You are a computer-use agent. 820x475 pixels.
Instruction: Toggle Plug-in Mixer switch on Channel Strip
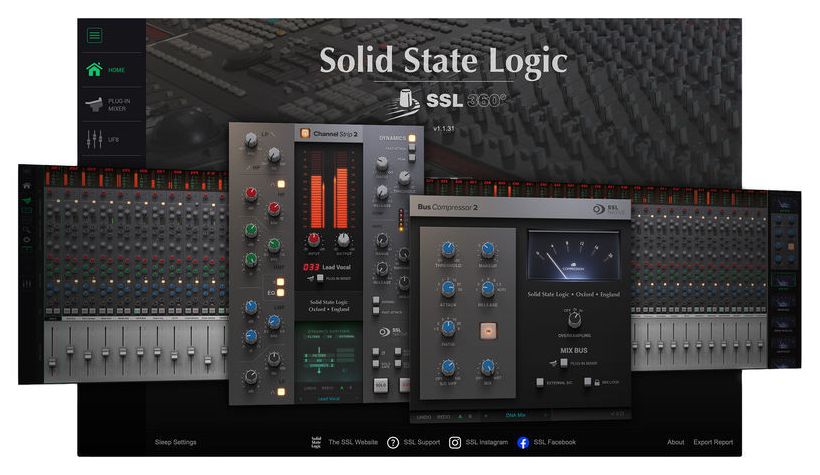(x=321, y=278)
